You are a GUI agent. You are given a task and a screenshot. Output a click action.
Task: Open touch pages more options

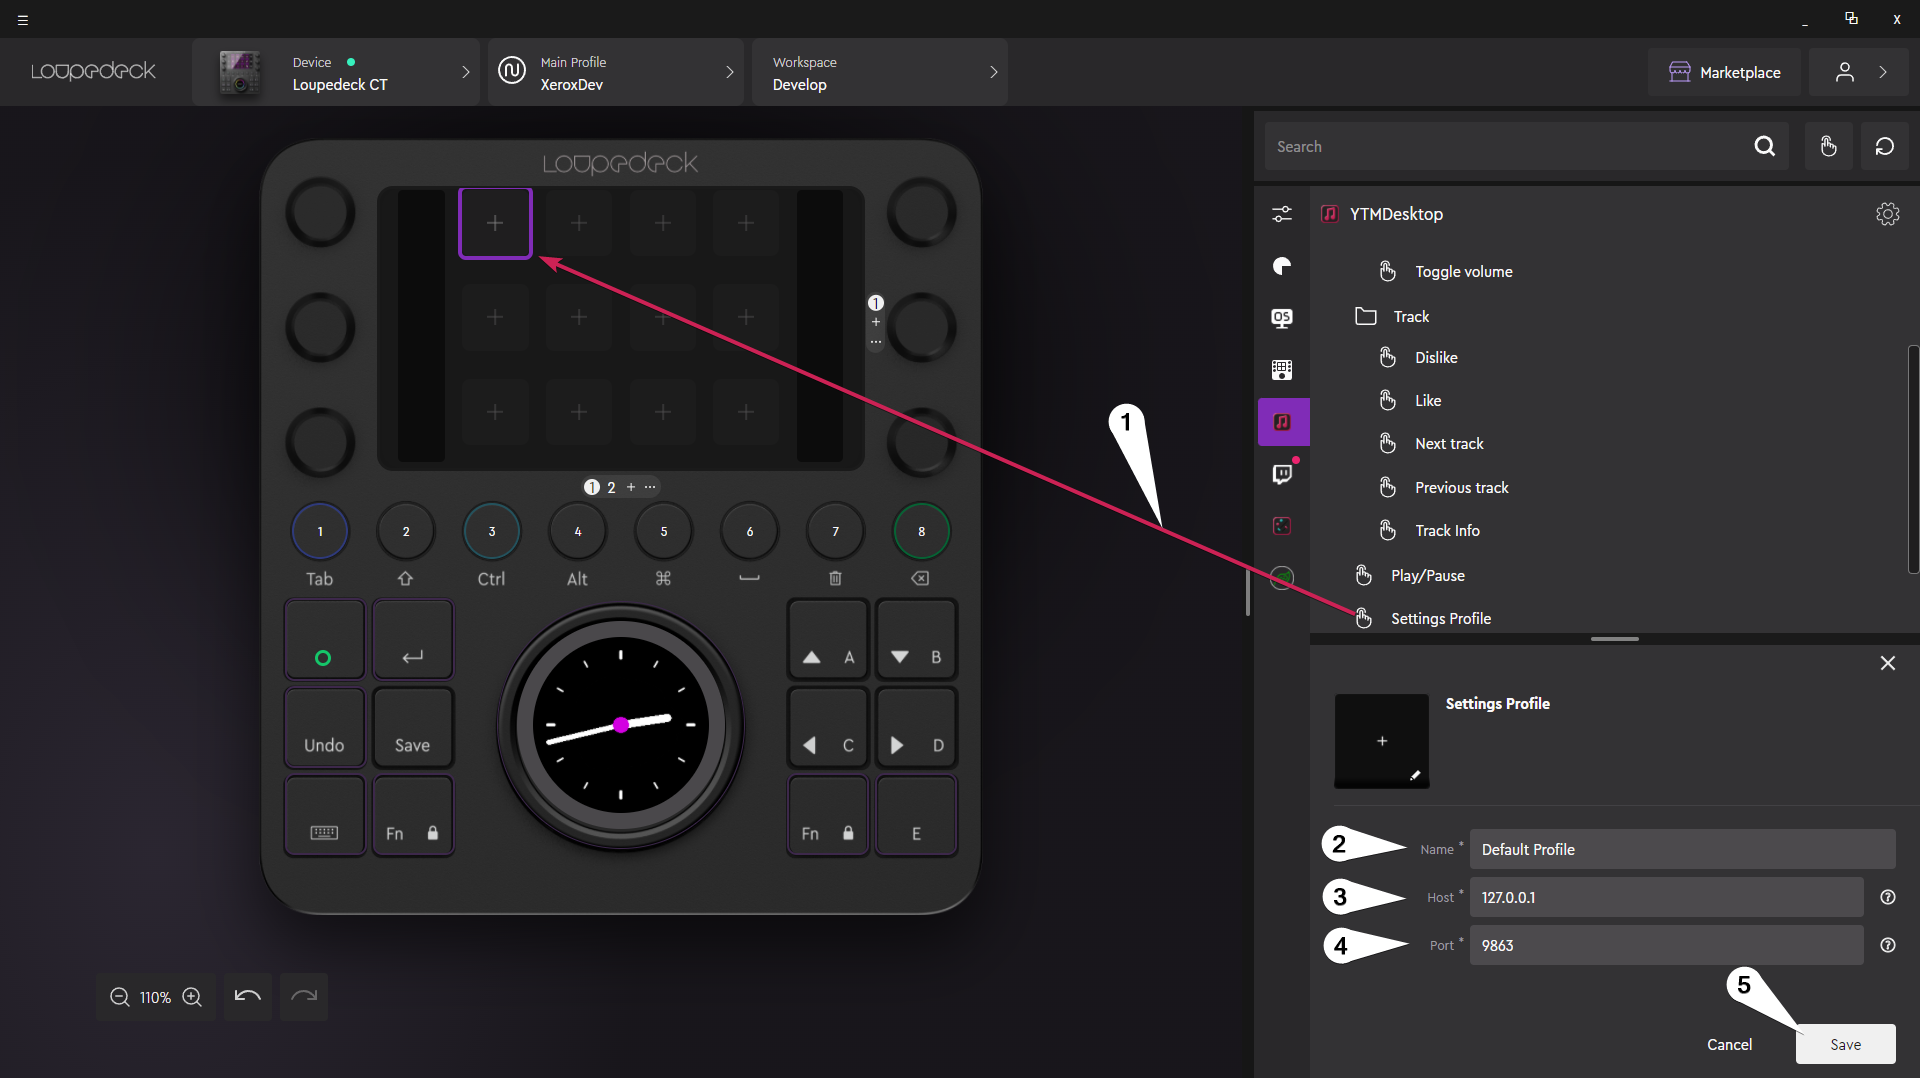[650, 487]
